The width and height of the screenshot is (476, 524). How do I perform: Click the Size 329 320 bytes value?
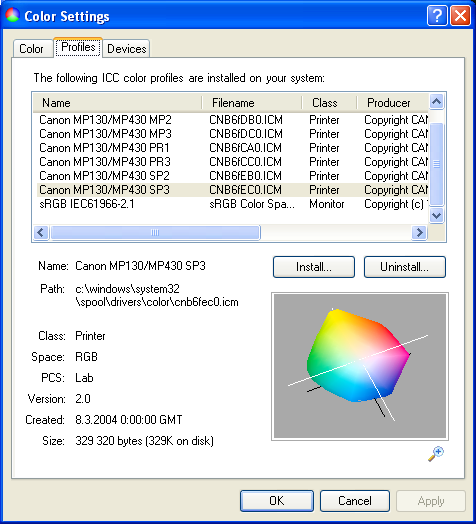pyautogui.click(x=144, y=441)
